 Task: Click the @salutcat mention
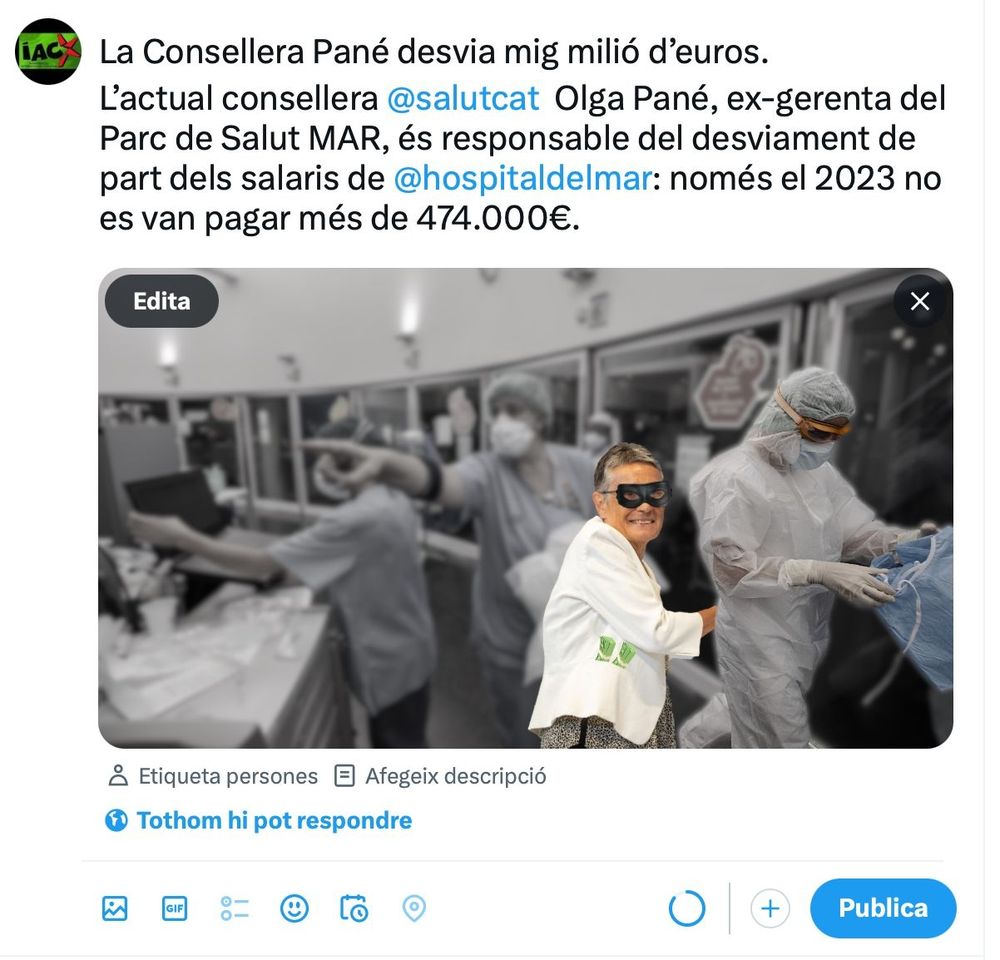pos(463,99)
